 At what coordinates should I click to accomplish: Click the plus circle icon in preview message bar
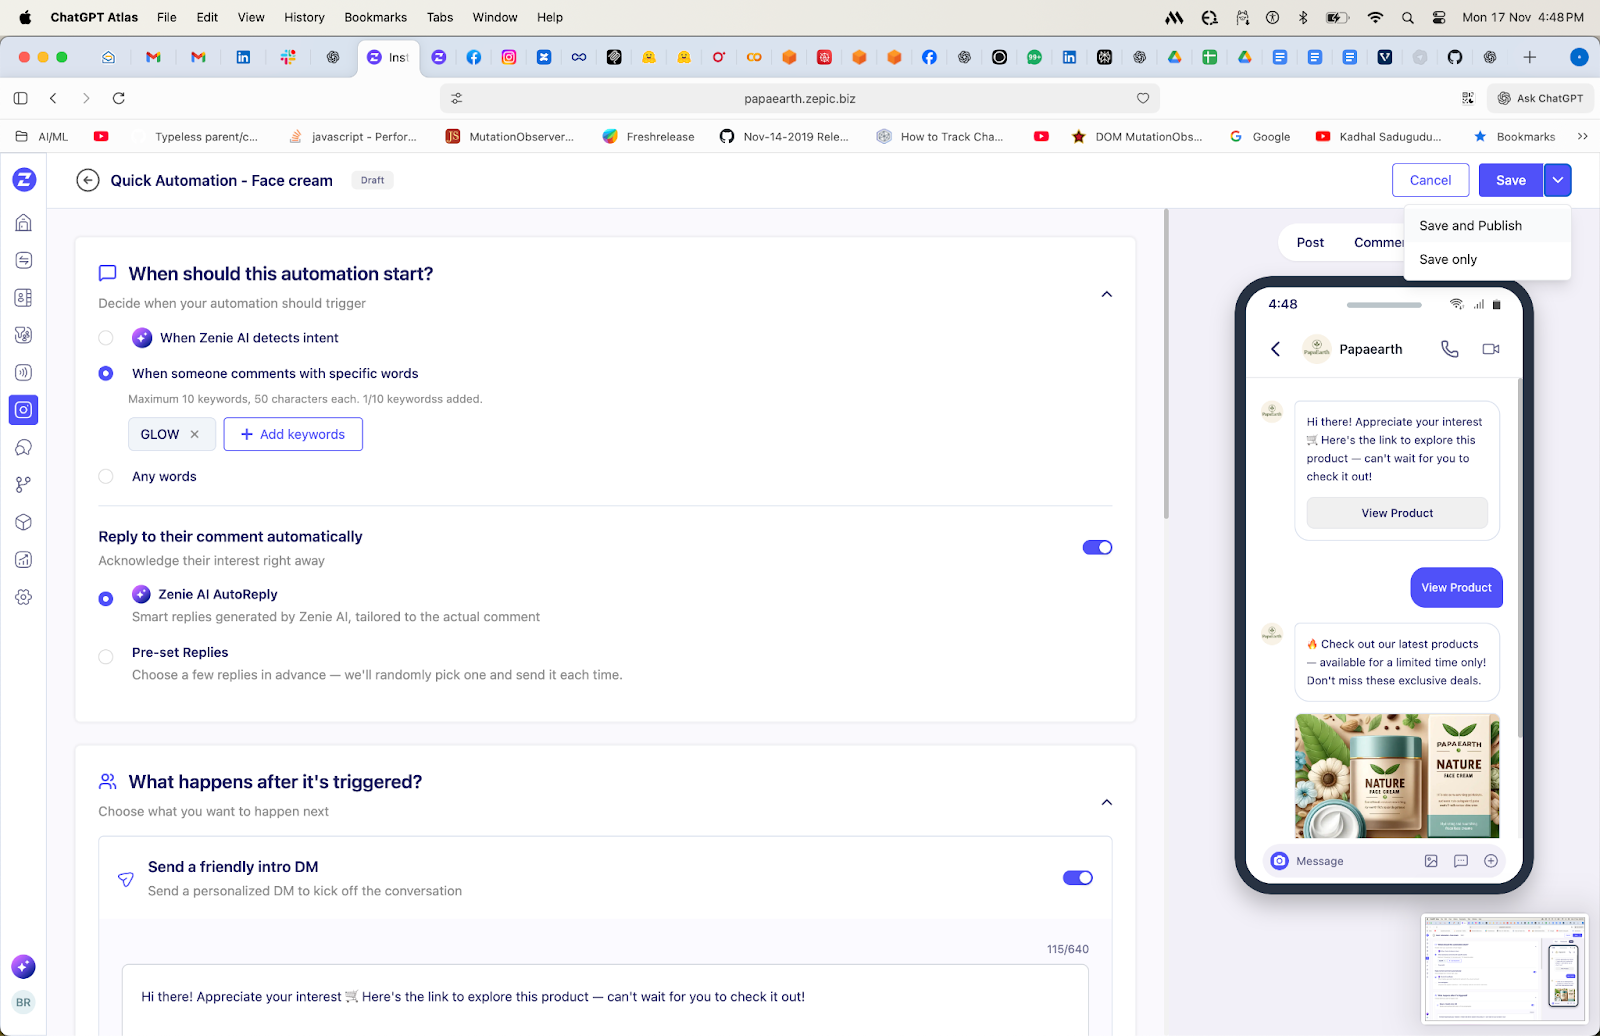[1491, 861]
